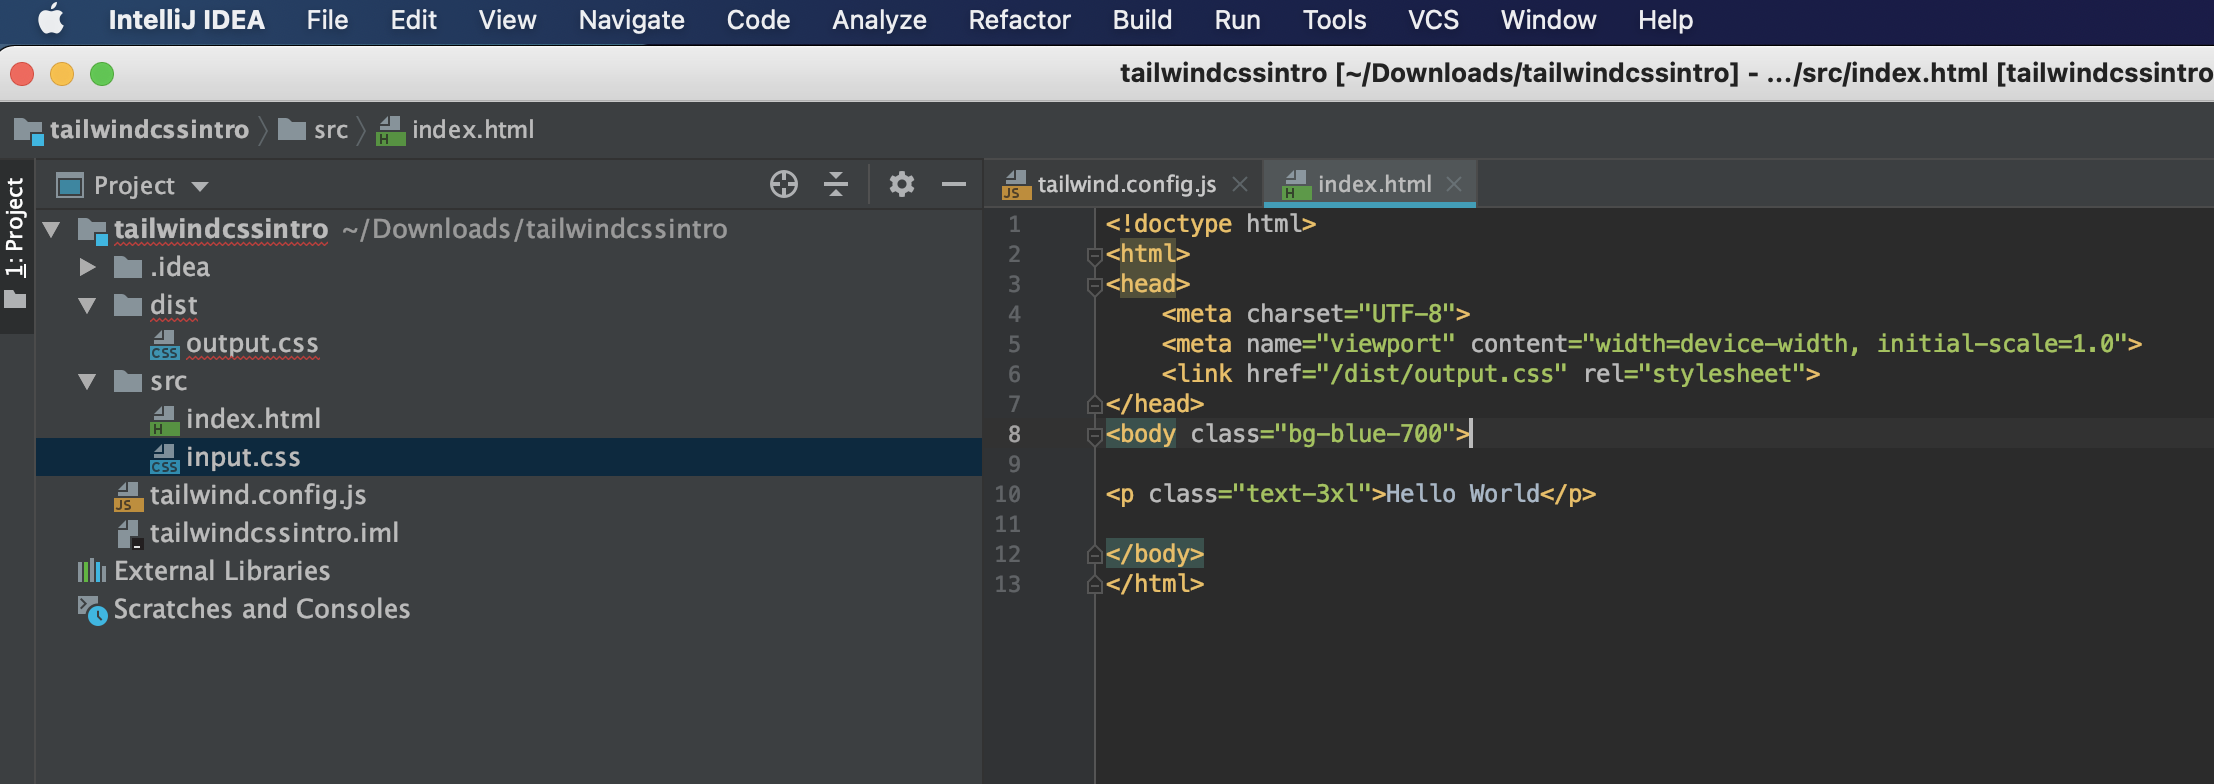
Task: Open the View menu
Action: (x=507, y=20)
